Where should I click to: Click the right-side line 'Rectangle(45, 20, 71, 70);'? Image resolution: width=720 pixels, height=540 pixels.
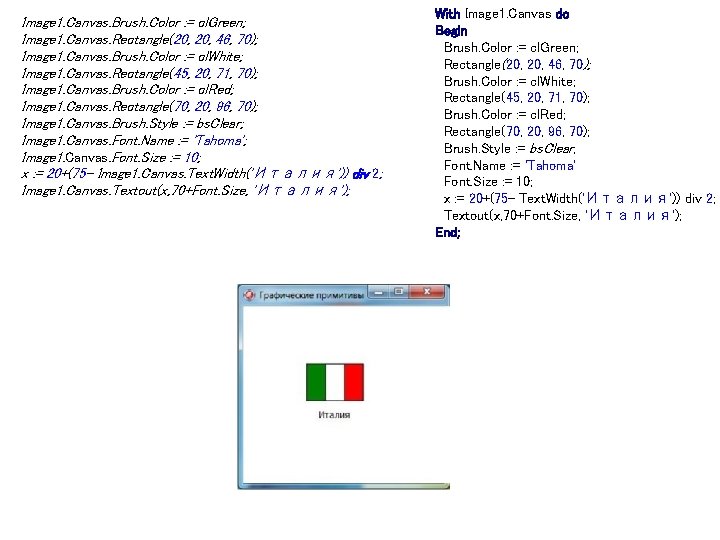coord(517,97)
